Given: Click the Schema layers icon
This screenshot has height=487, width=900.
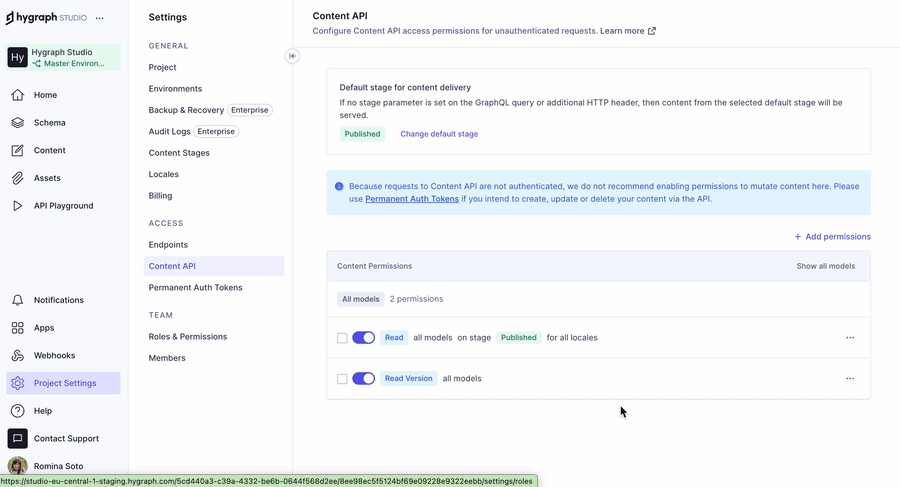Looking at the screenshot, I should click(18, 122).
